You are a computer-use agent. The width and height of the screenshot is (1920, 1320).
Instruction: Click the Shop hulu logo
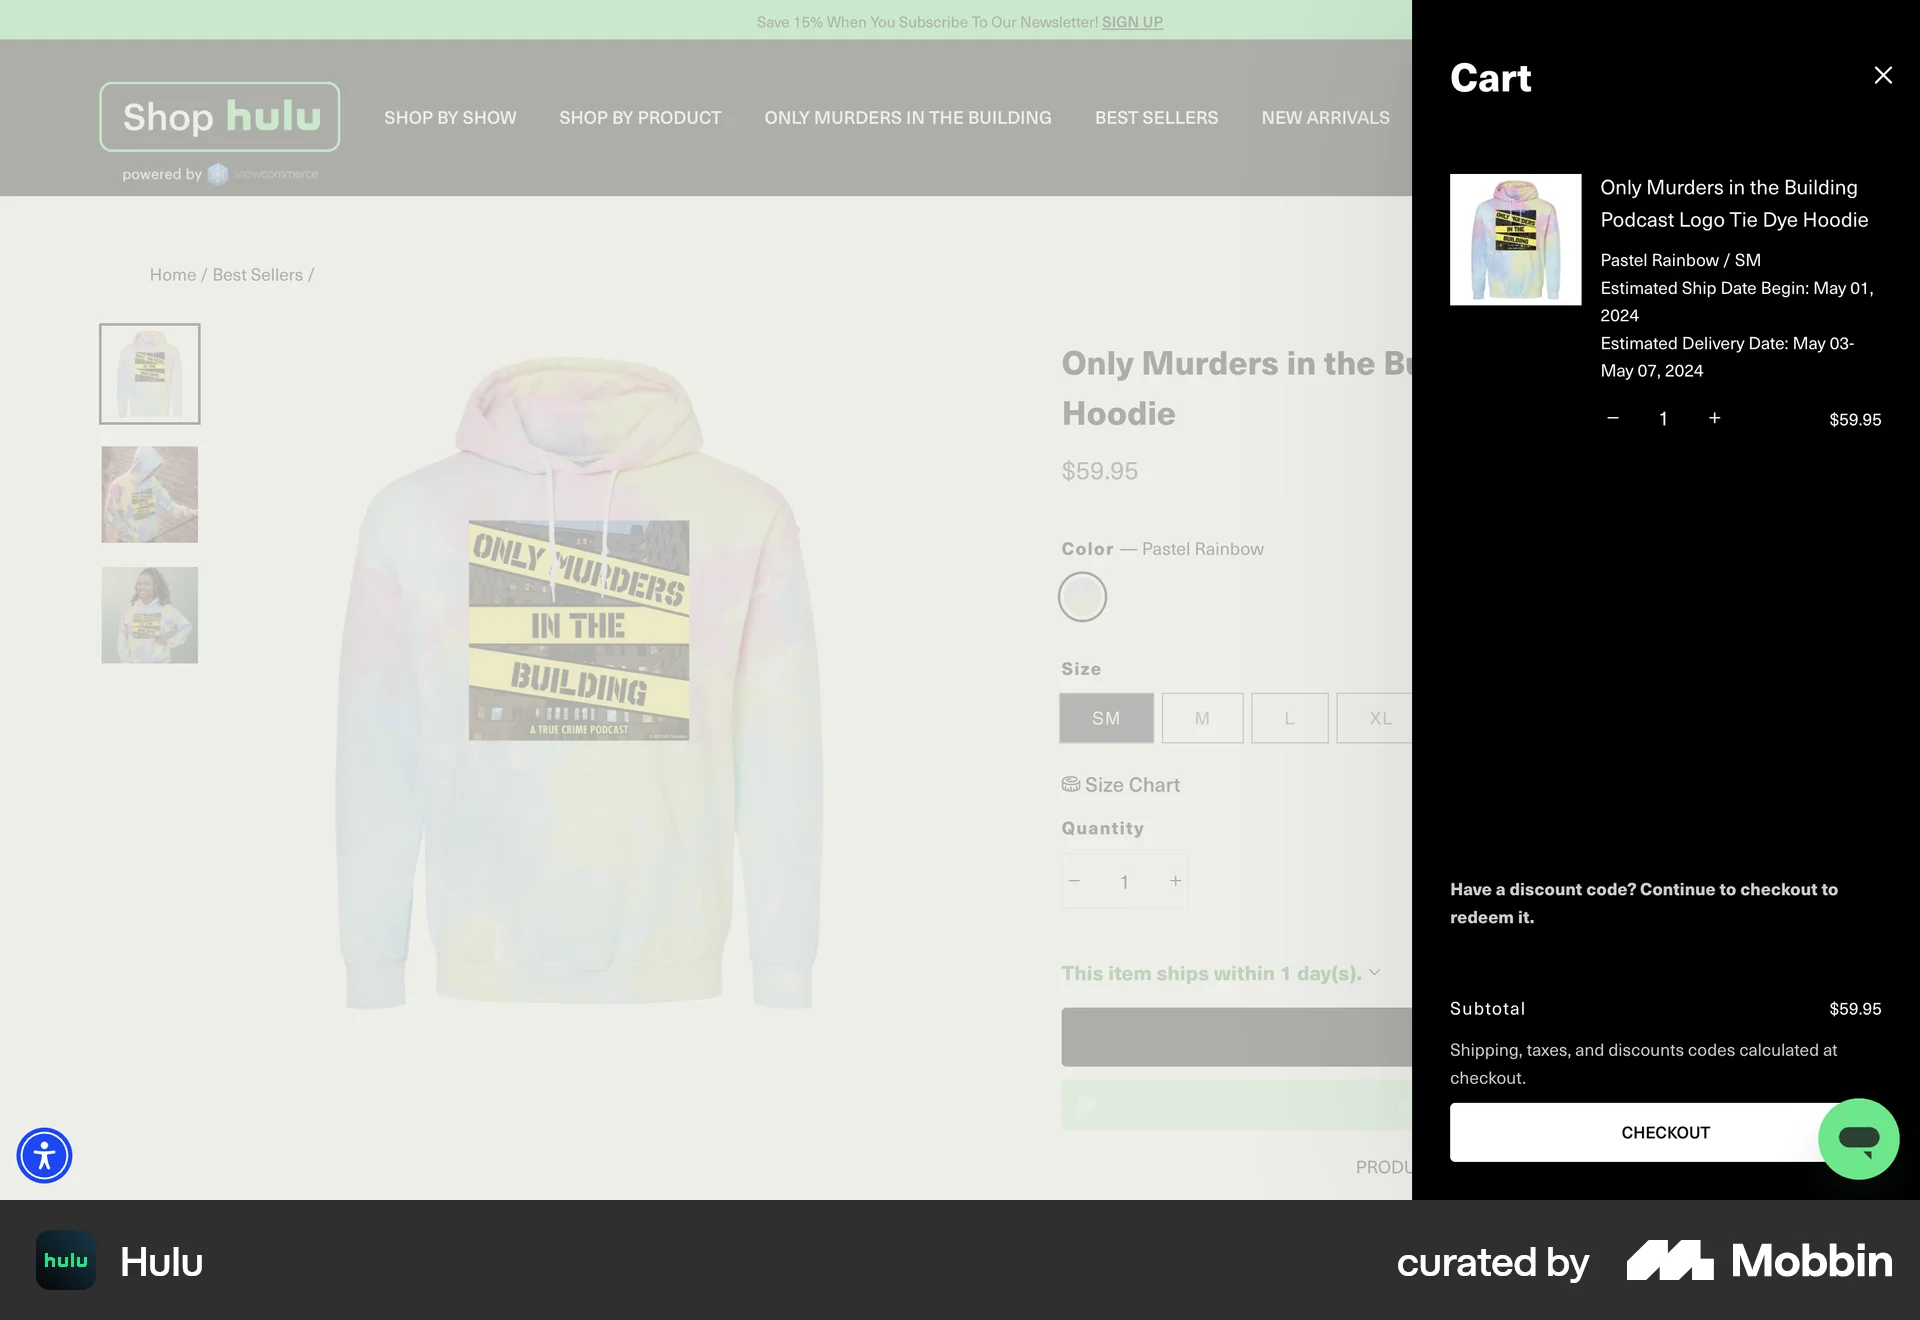pos(220,117)
